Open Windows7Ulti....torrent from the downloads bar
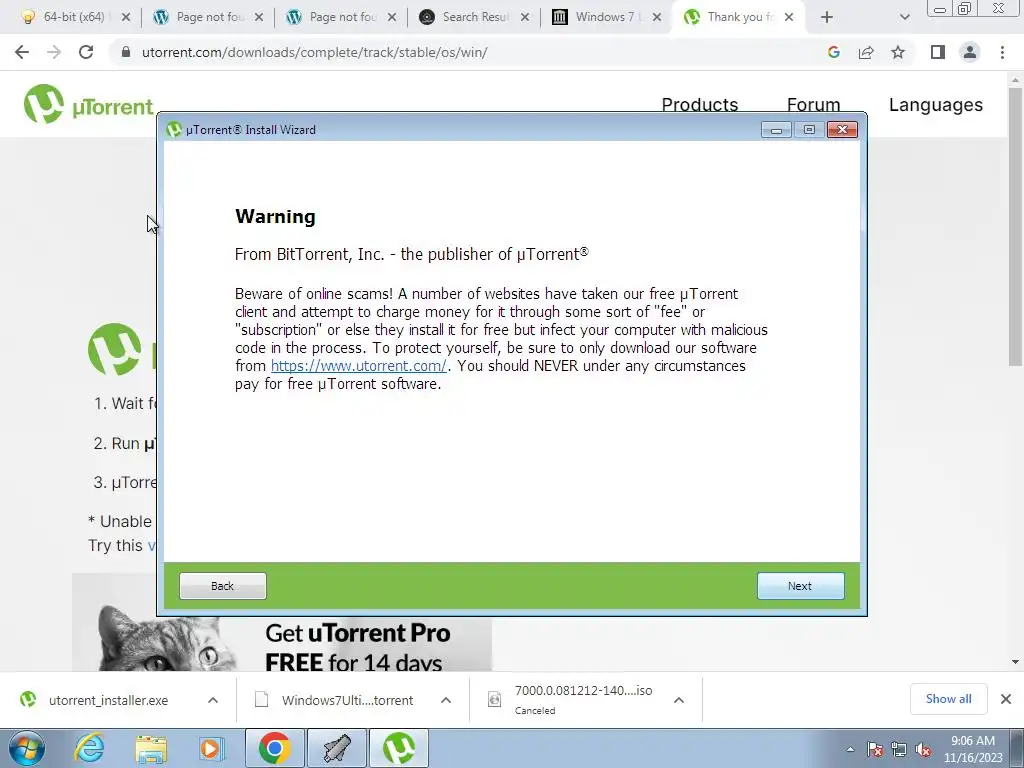This screenshot has height=768, width=1024. pyautogui.click(x=347, y=700)
